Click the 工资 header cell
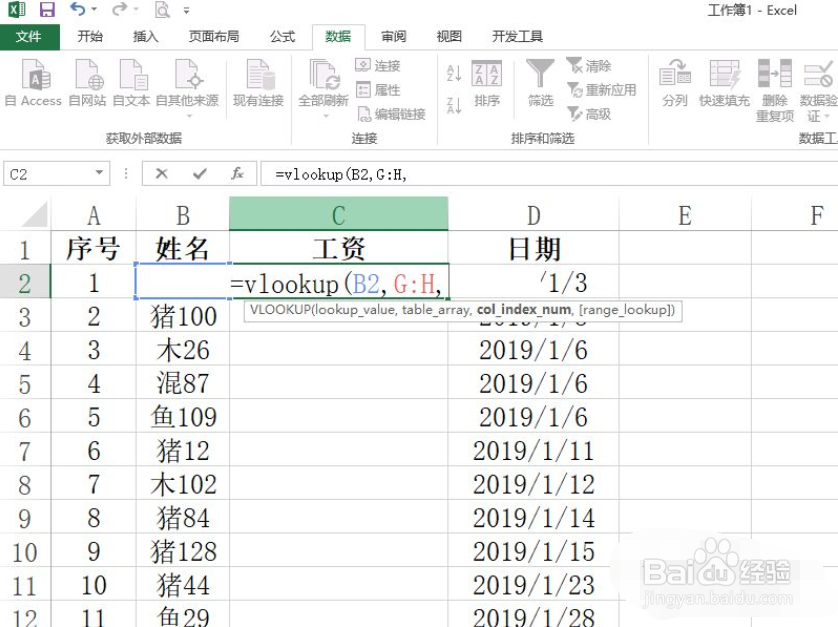The width and height of the screenshot is (838, 627). [x=339, y=248]
